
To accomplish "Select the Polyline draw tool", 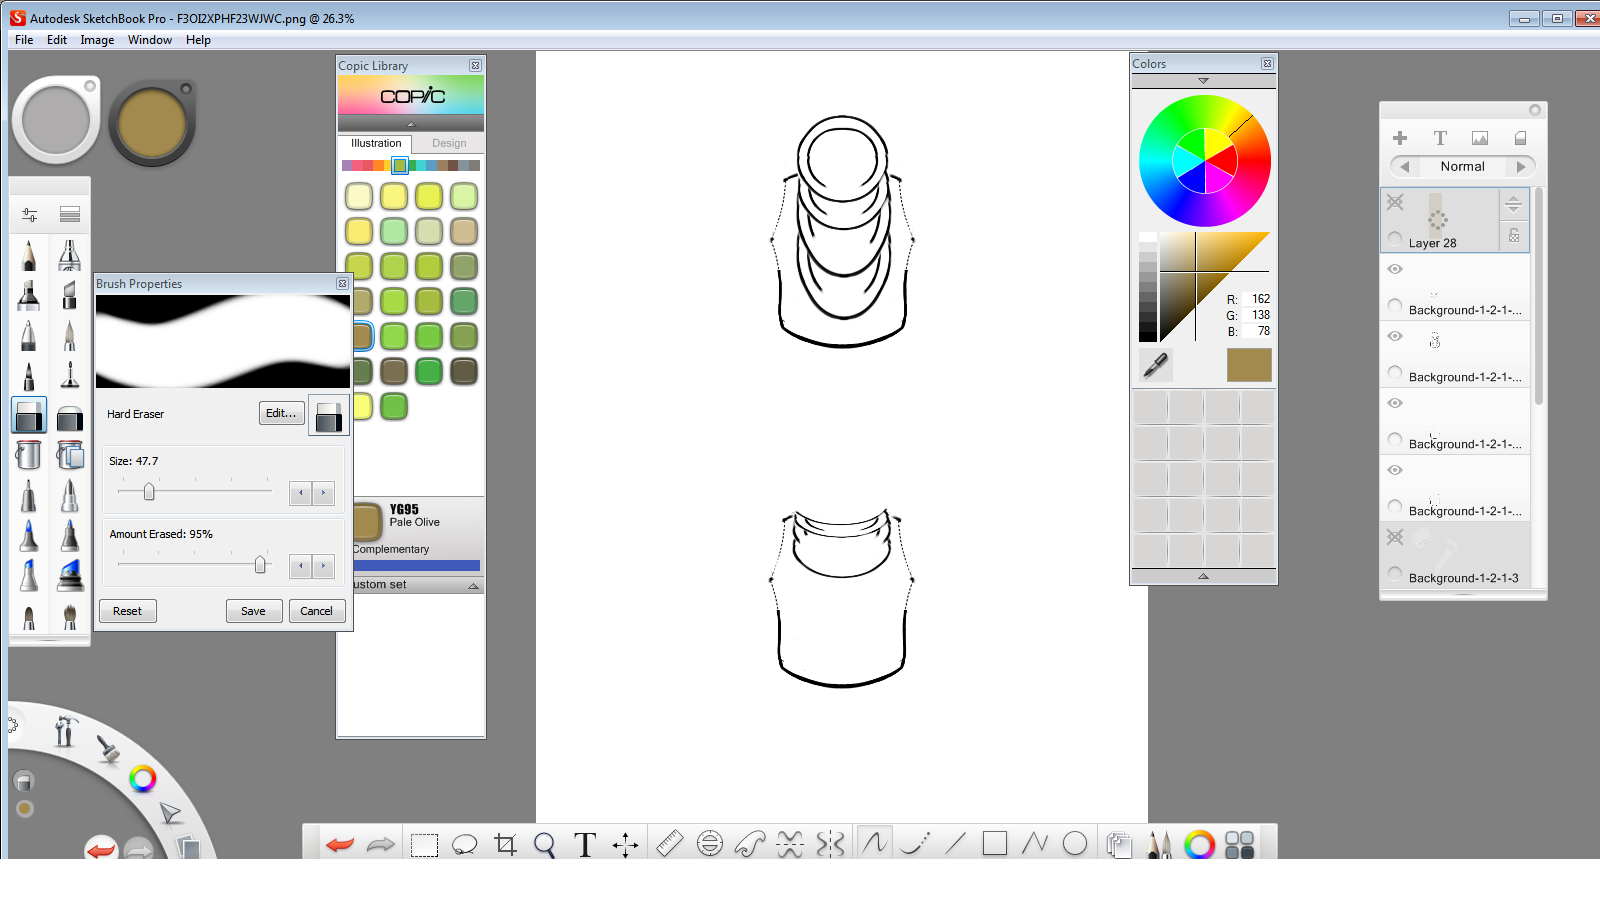I will (x=1035, y=844).
